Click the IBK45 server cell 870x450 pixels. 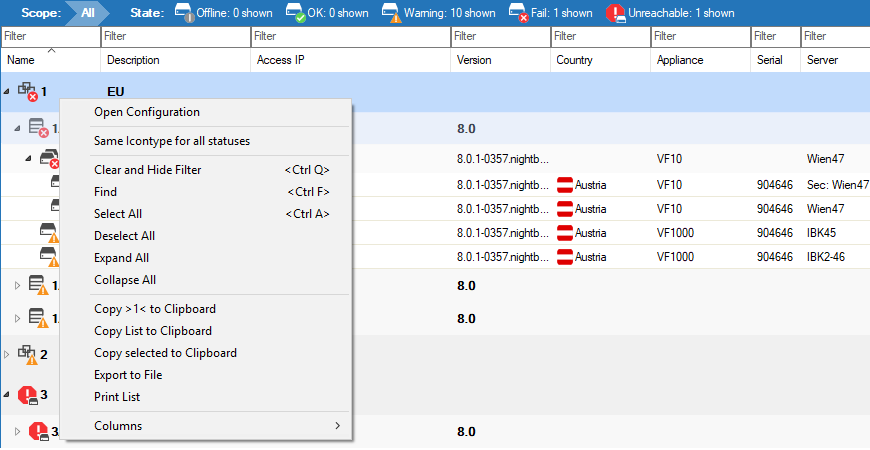[821, 233]
